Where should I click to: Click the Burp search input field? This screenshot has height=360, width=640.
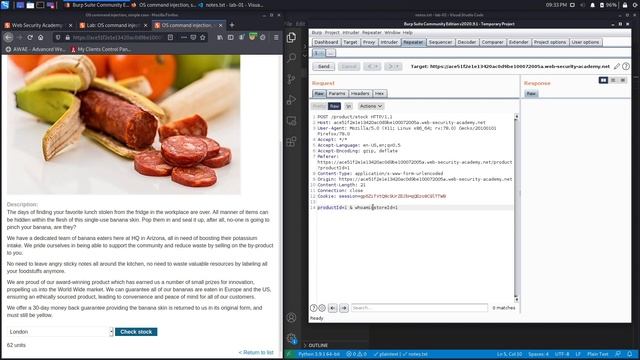pos(419,308)
